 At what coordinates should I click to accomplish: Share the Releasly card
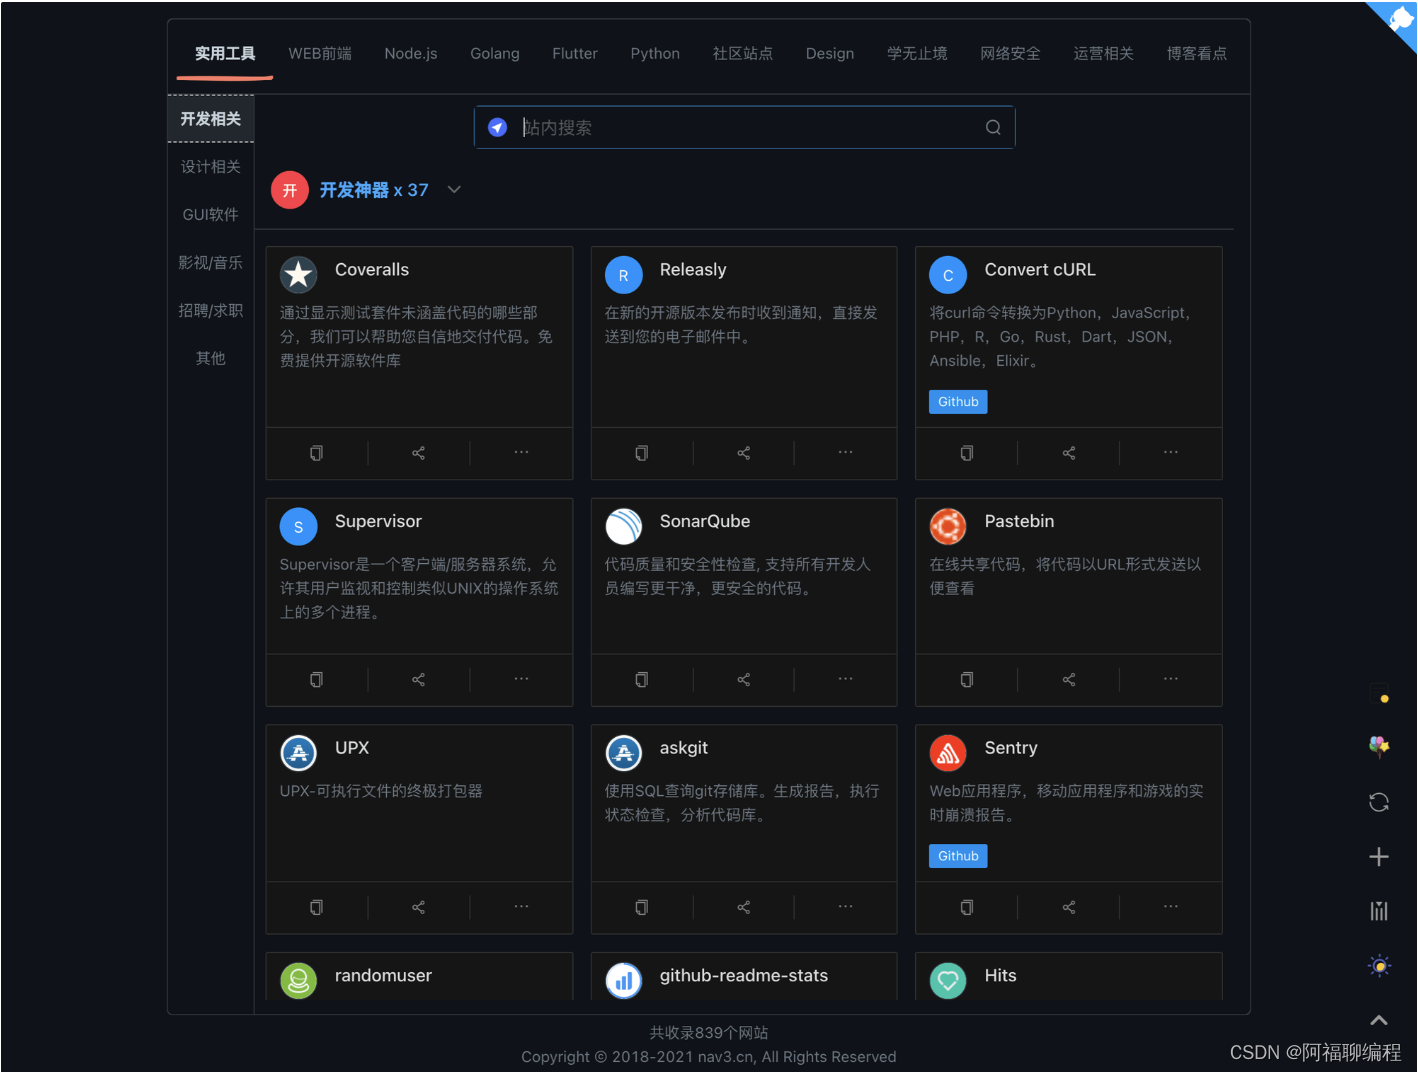pos(743,453)
